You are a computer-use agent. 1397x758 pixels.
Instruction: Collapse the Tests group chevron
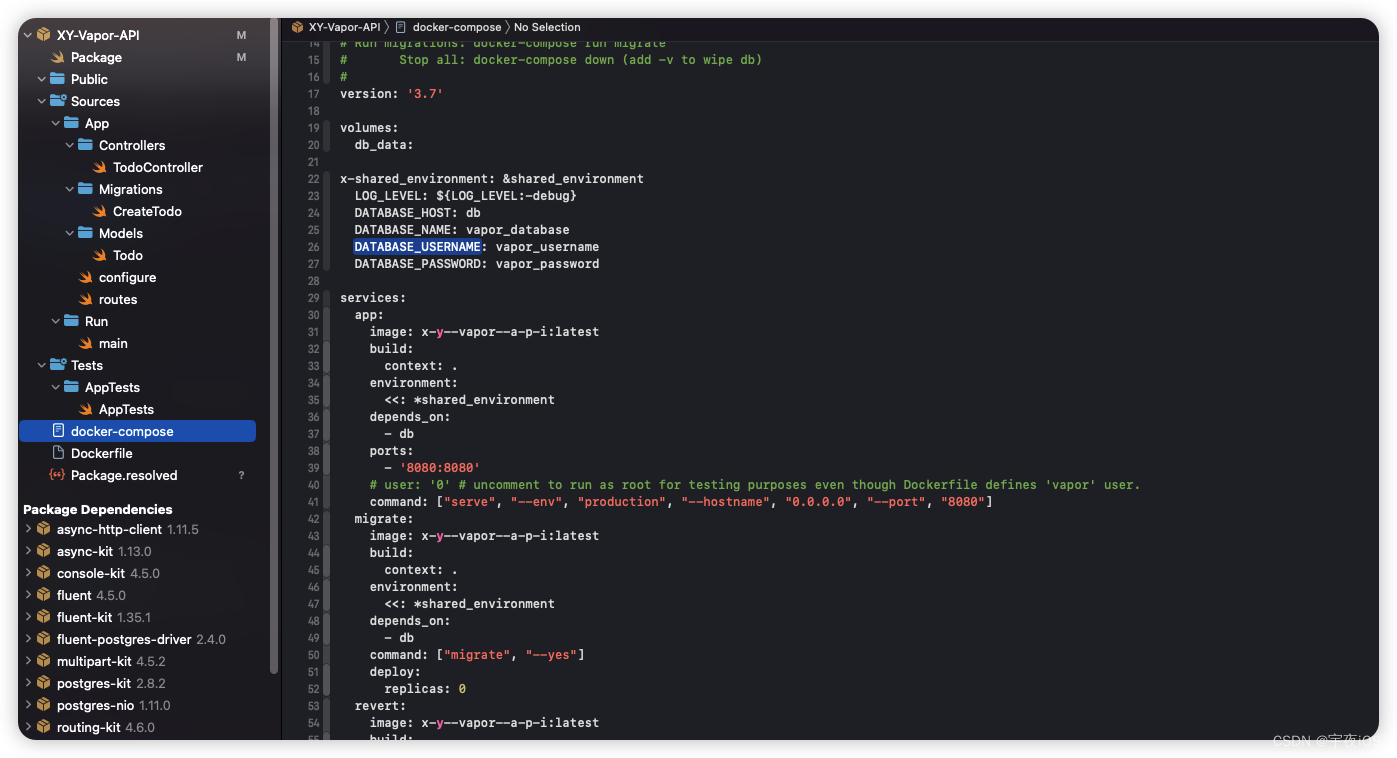42,365
